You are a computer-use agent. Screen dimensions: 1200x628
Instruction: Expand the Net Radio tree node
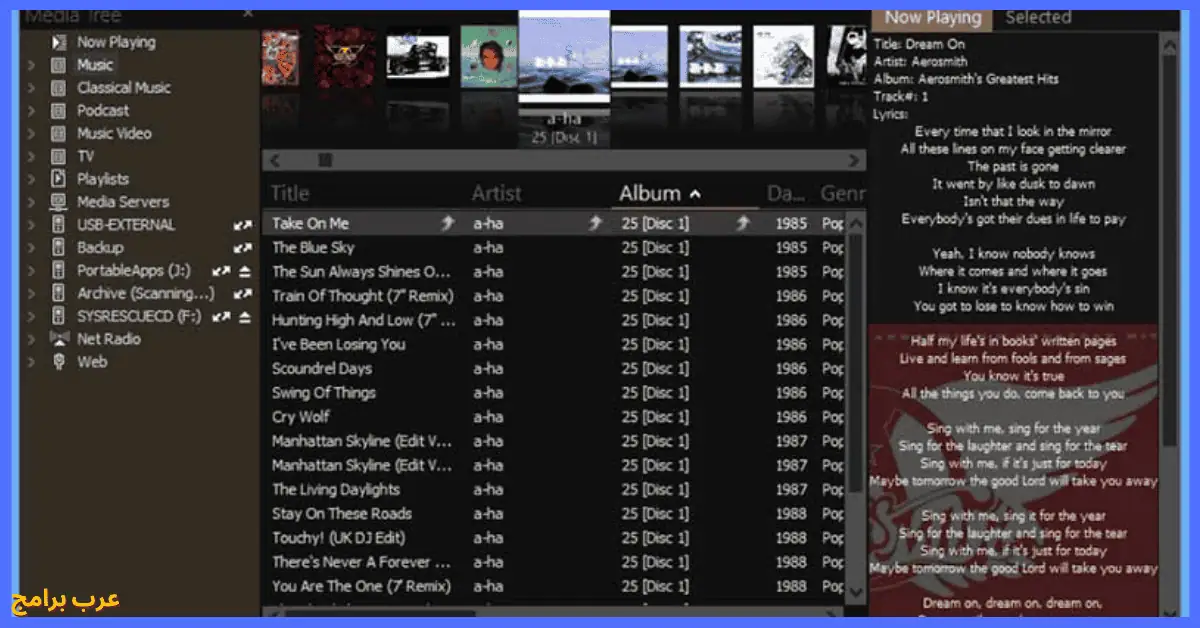click(31, 339)
